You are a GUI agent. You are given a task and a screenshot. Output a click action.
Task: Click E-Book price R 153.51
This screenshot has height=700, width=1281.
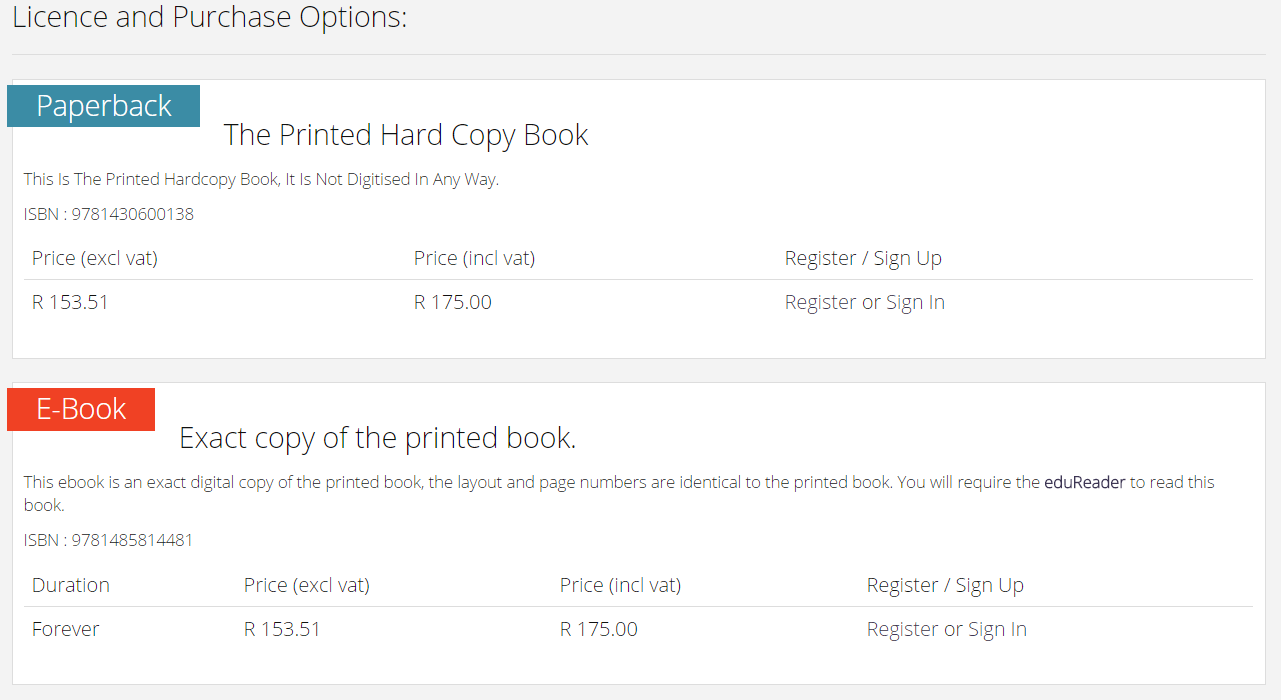pos(282,629)
